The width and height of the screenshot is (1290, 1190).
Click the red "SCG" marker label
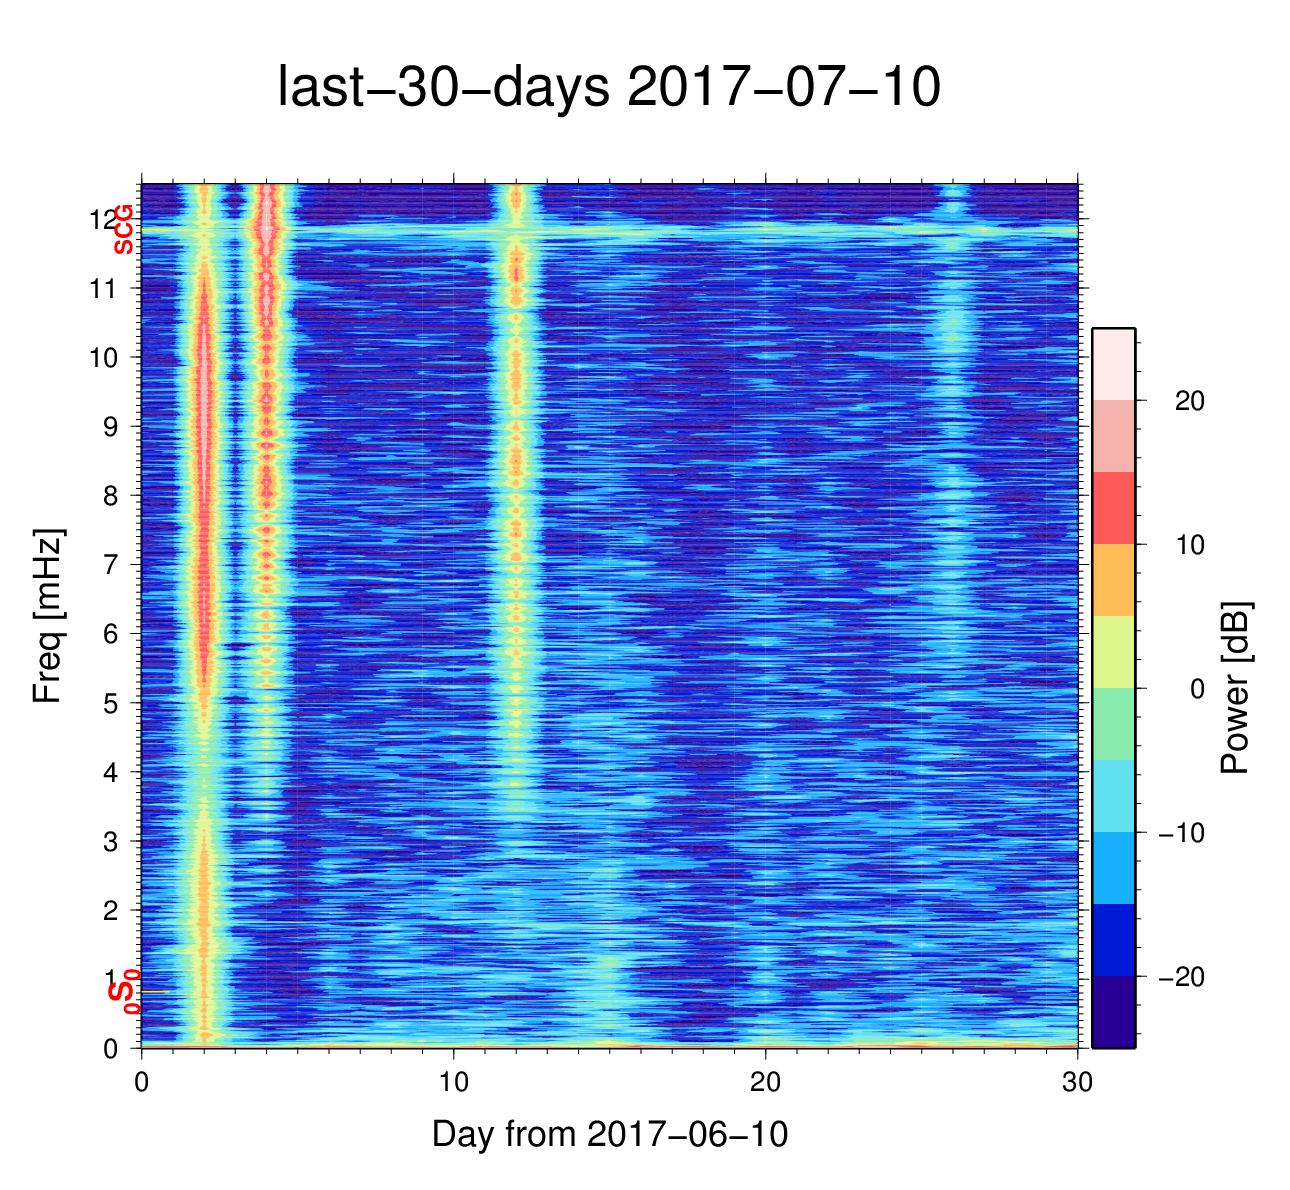tap(123, 230)
